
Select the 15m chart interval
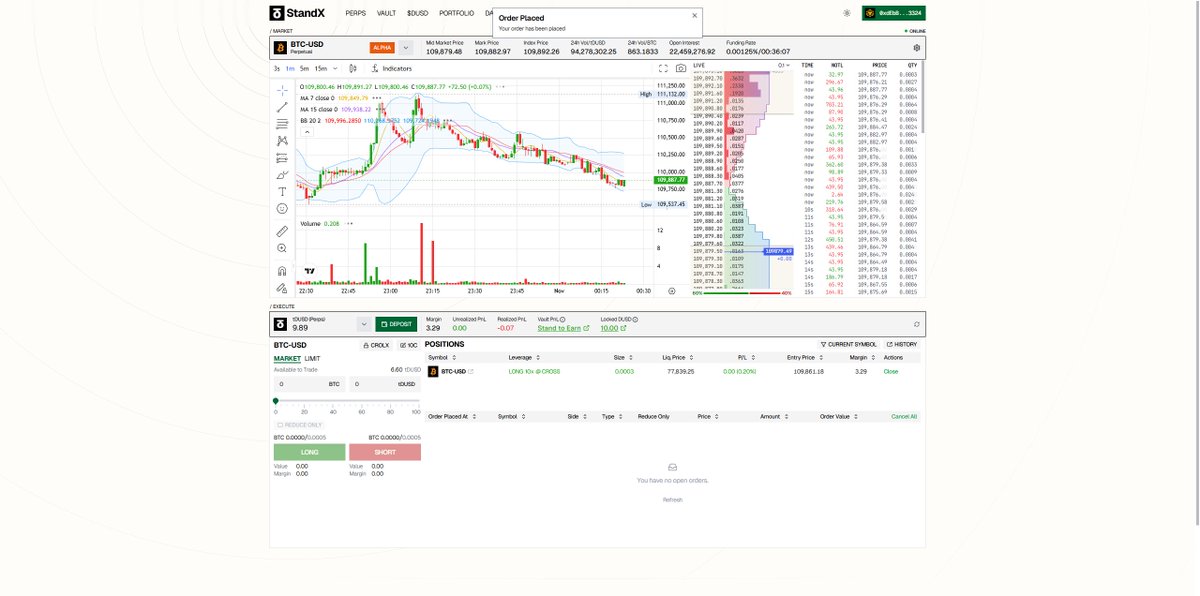click(320, 69)
